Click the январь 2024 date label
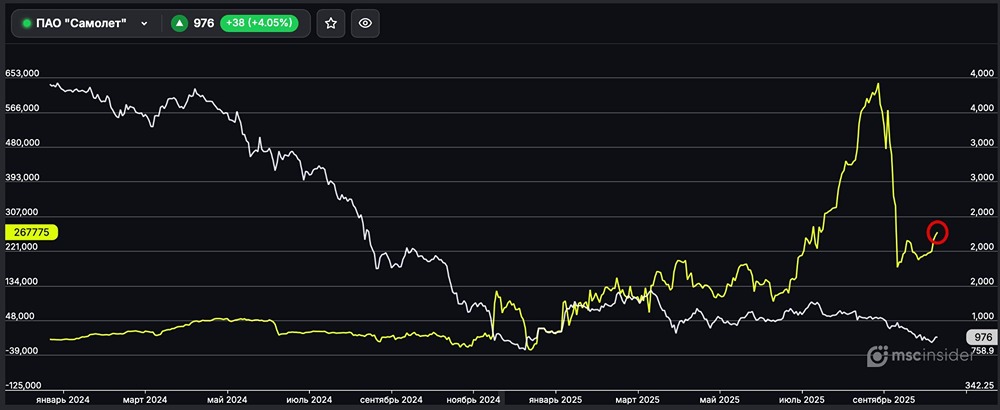Screen dimensions: 1000x410 [64, 397]
